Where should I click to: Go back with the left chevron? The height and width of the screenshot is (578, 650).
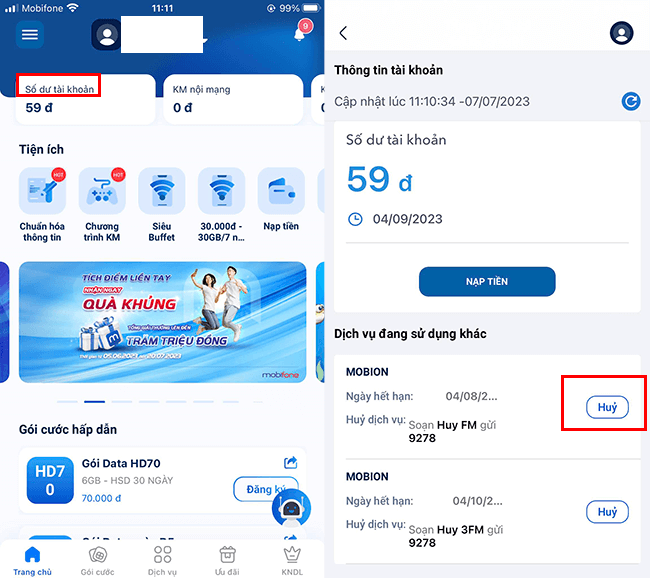[343, 33]
